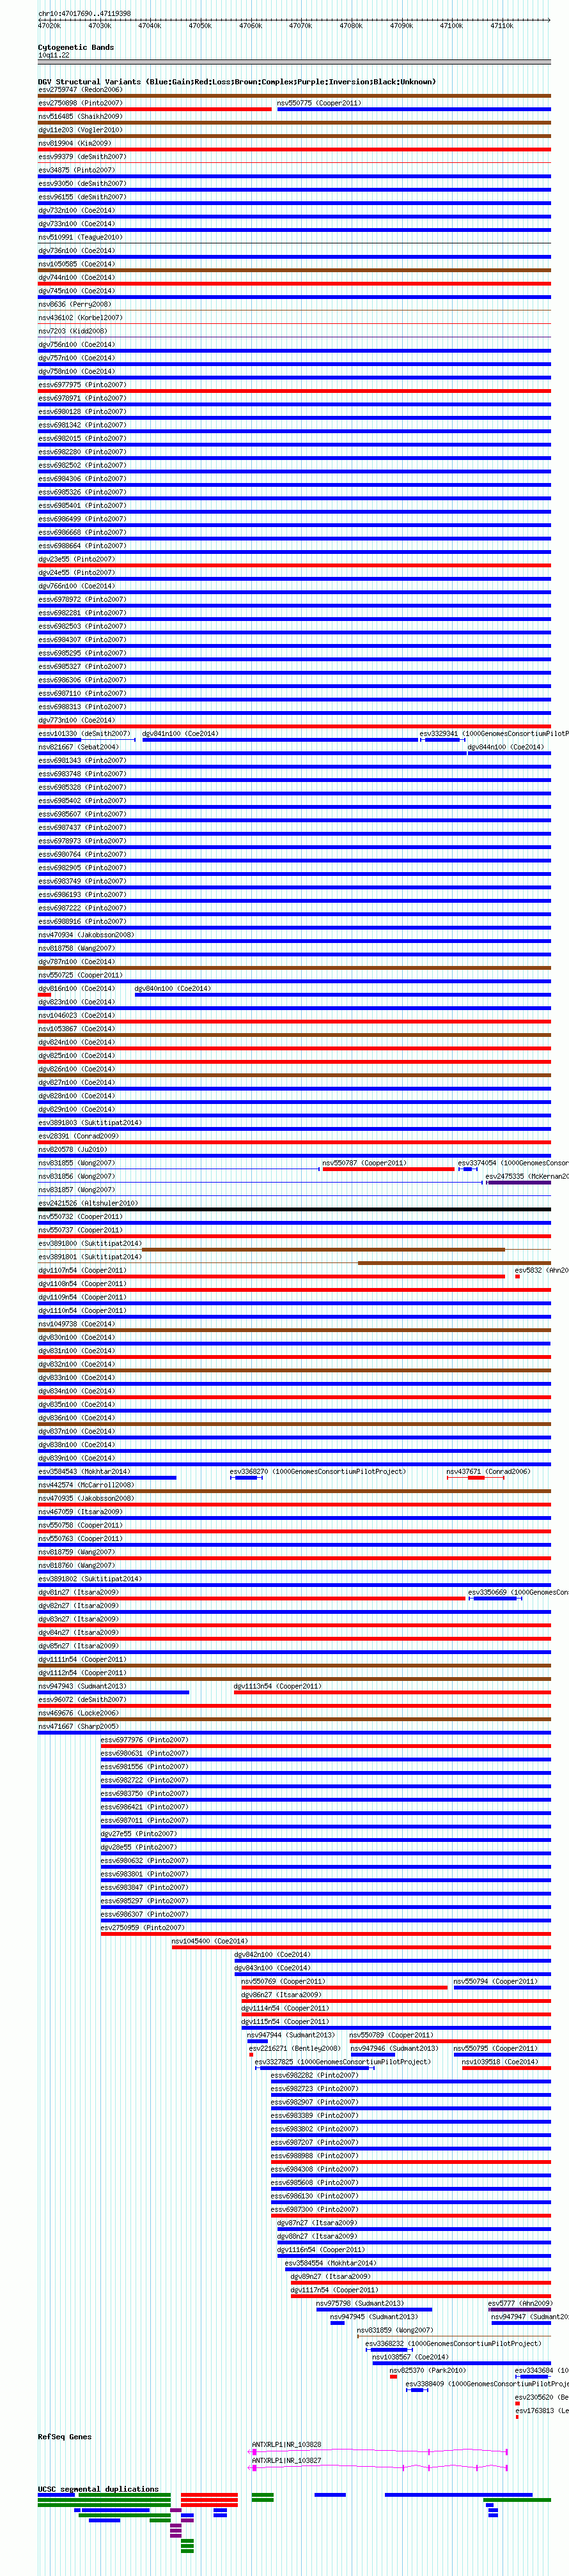Open the Cytogenetic Bands track title
The height and width of the screenshot is (2576, 569).
click(76, 47)
